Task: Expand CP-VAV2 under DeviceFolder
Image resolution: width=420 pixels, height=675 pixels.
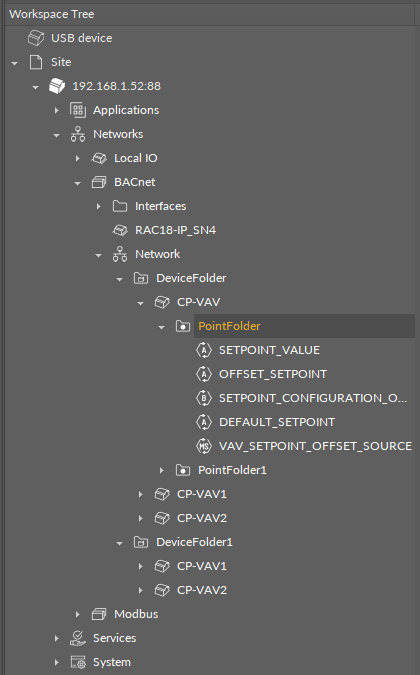Action: (141, 518)
